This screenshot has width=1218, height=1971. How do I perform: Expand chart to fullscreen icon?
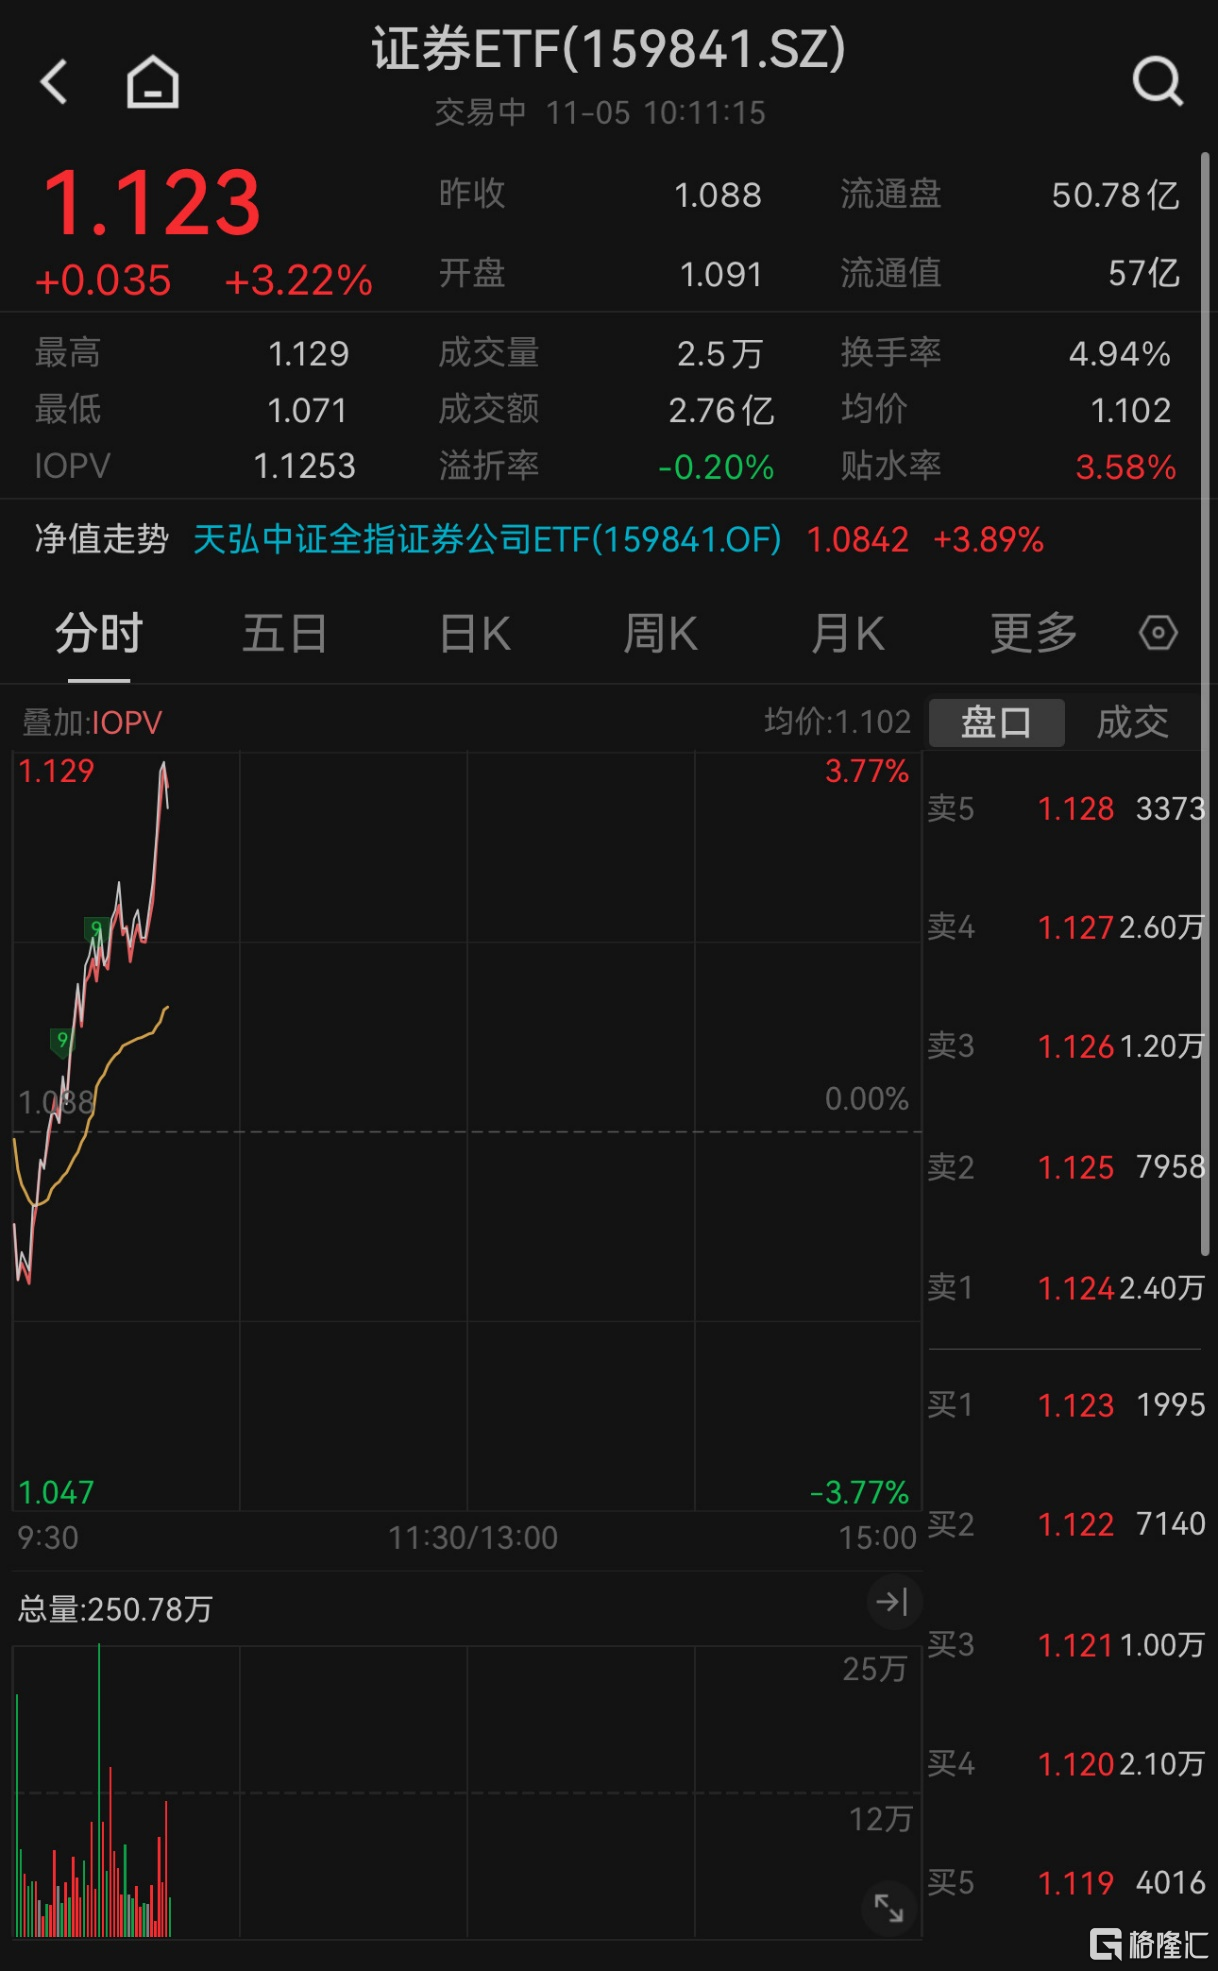[x=889, y=1907]
